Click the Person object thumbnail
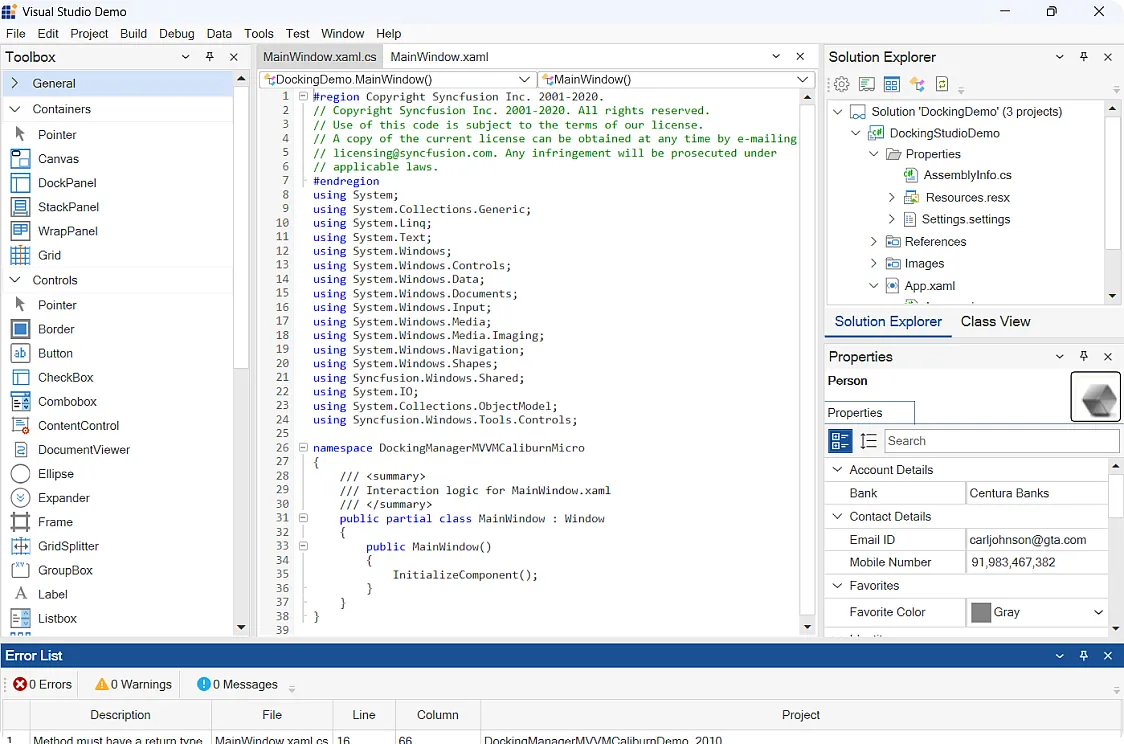Viewport: 1124px width, 744px height. coord(1095,396)
